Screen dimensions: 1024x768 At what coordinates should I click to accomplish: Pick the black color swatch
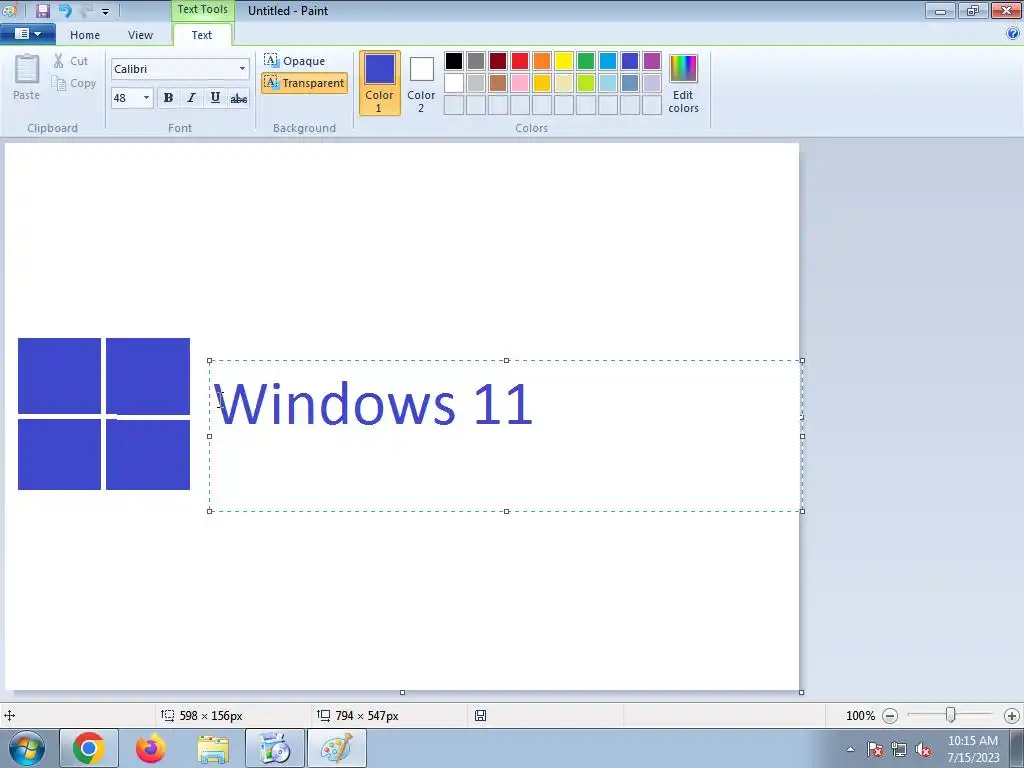[454, 61]
